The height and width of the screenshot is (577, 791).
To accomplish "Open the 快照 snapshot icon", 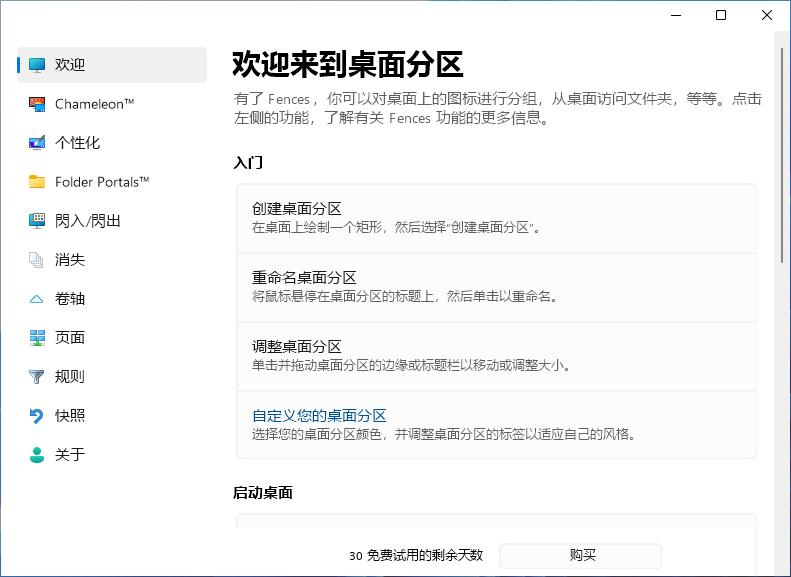I will tap(37, 416).
